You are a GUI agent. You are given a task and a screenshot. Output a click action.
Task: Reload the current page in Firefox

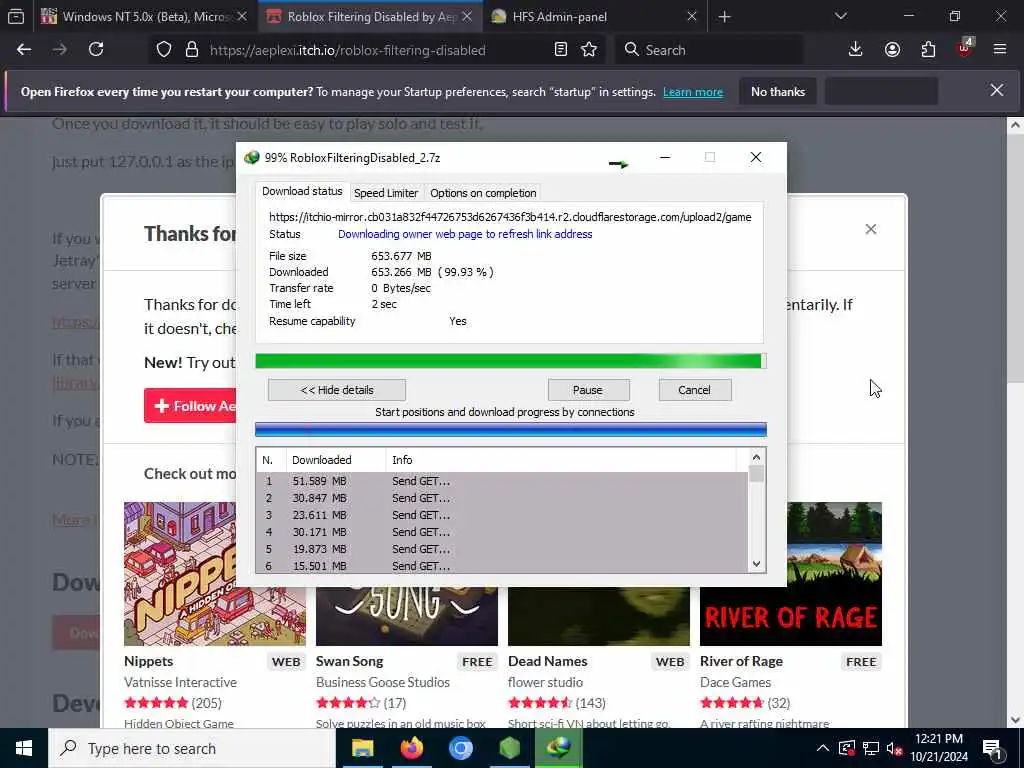(96, 50)
